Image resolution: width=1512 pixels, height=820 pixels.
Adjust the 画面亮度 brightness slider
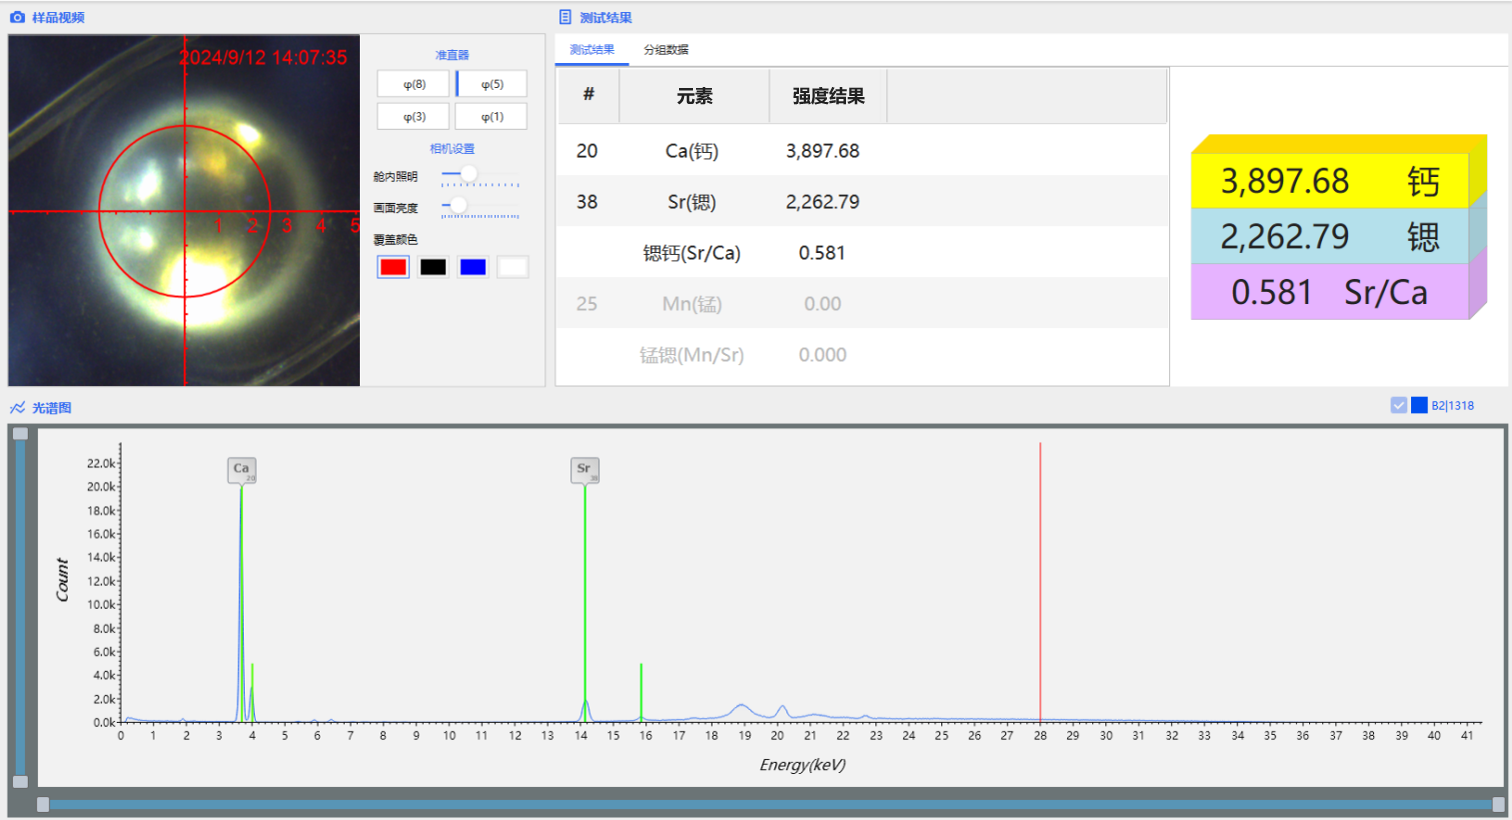tap(458, 205)
